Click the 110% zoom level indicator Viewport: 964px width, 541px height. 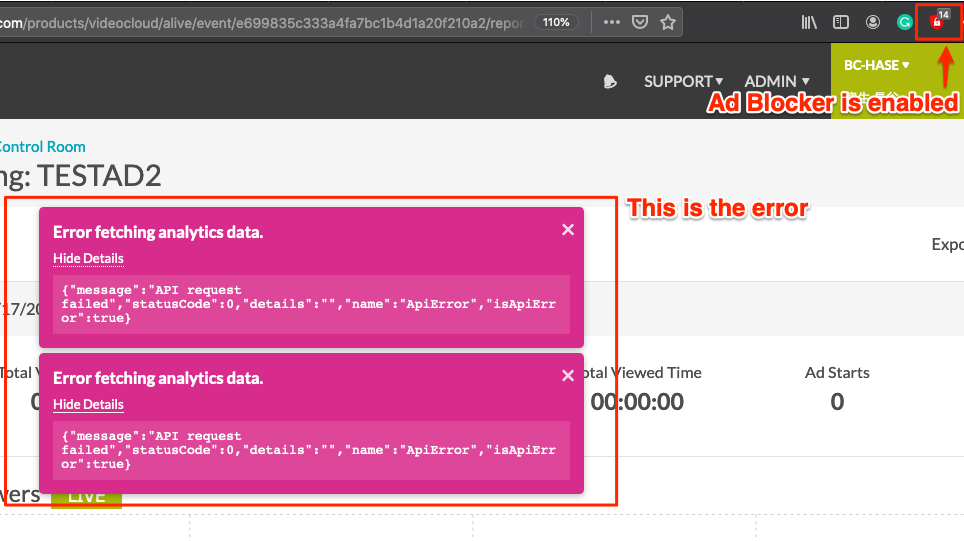point(555,21)
